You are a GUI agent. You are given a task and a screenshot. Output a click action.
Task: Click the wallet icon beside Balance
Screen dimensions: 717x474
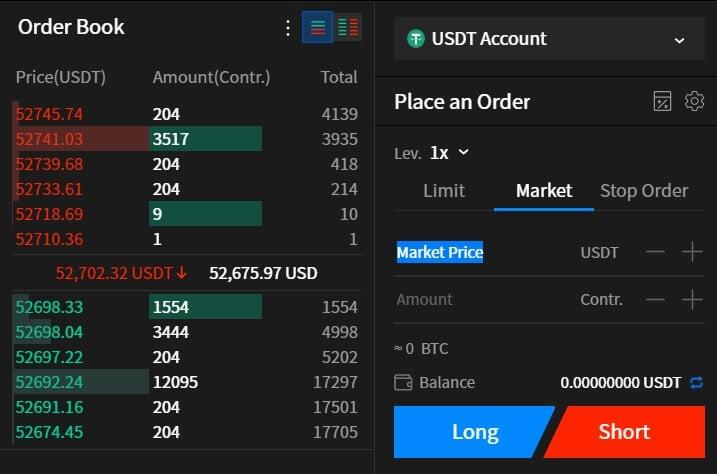pos(403,382)
